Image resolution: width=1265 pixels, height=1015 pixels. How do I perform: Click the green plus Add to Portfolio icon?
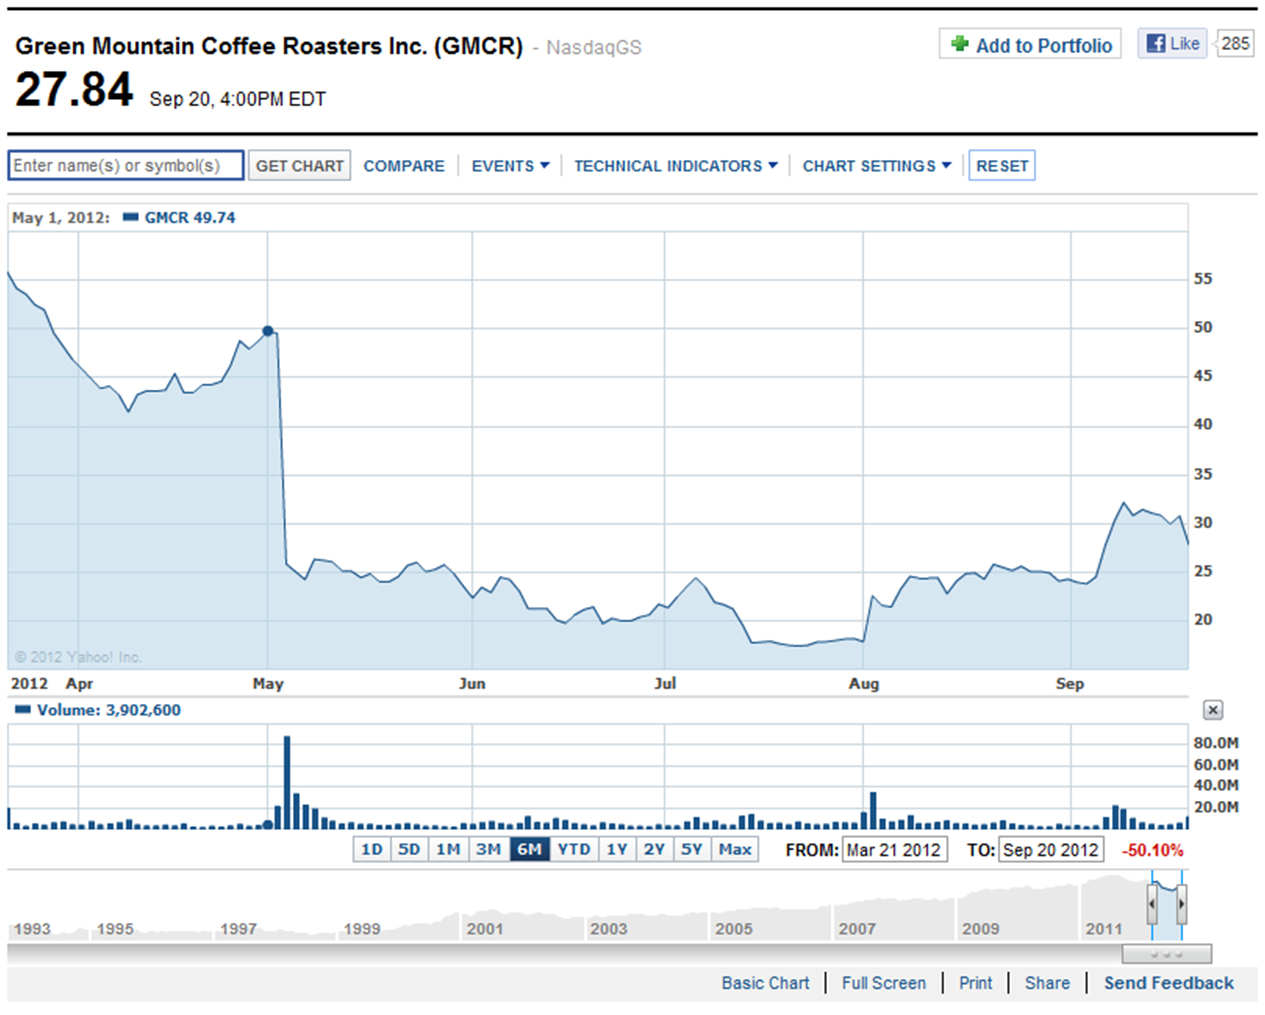[960, 44]
